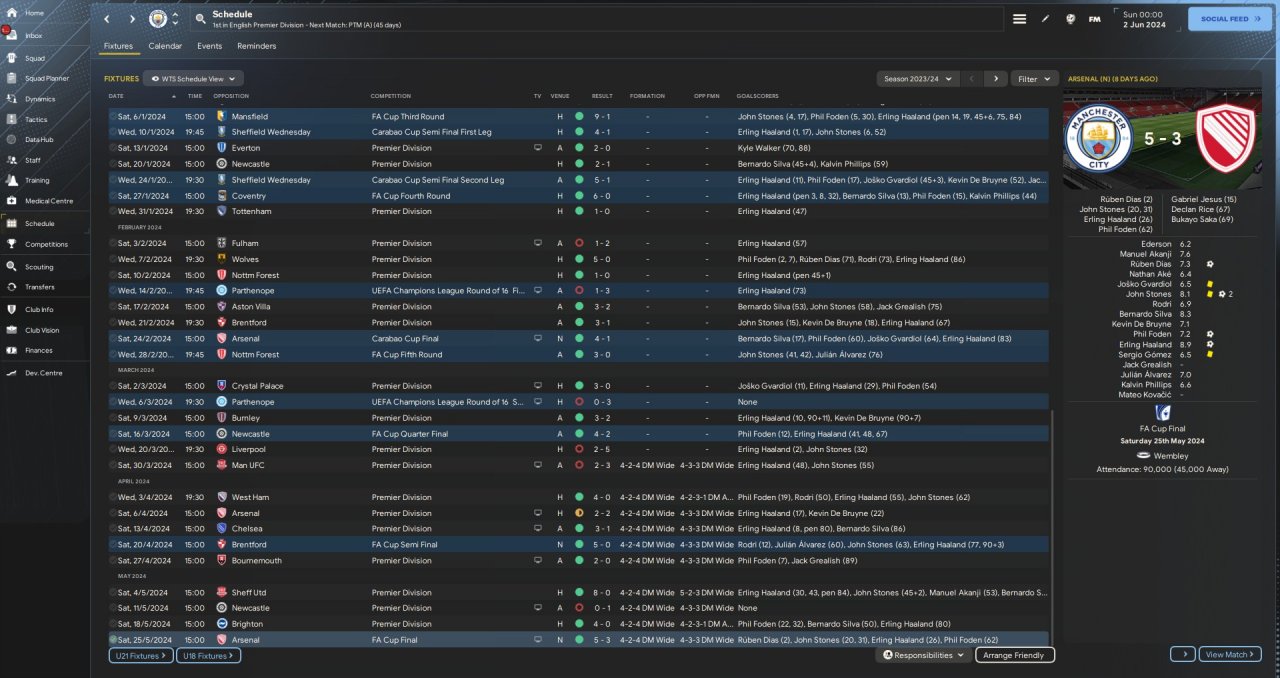Viewport: 1280px width, 678px height.
Task: Click the arrow button beside View Match
Action: 1183,654
